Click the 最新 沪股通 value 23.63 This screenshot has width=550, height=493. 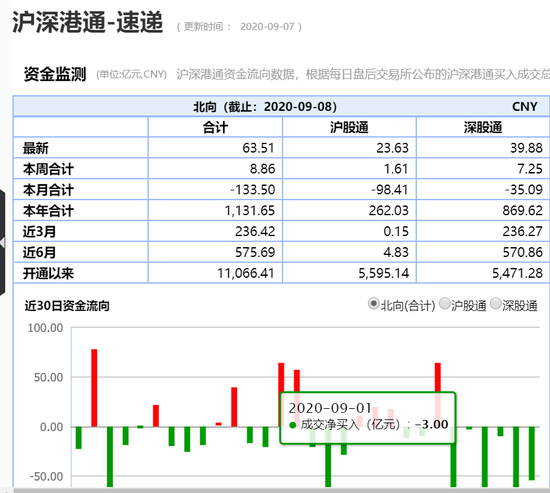click(x=392, y=148)
